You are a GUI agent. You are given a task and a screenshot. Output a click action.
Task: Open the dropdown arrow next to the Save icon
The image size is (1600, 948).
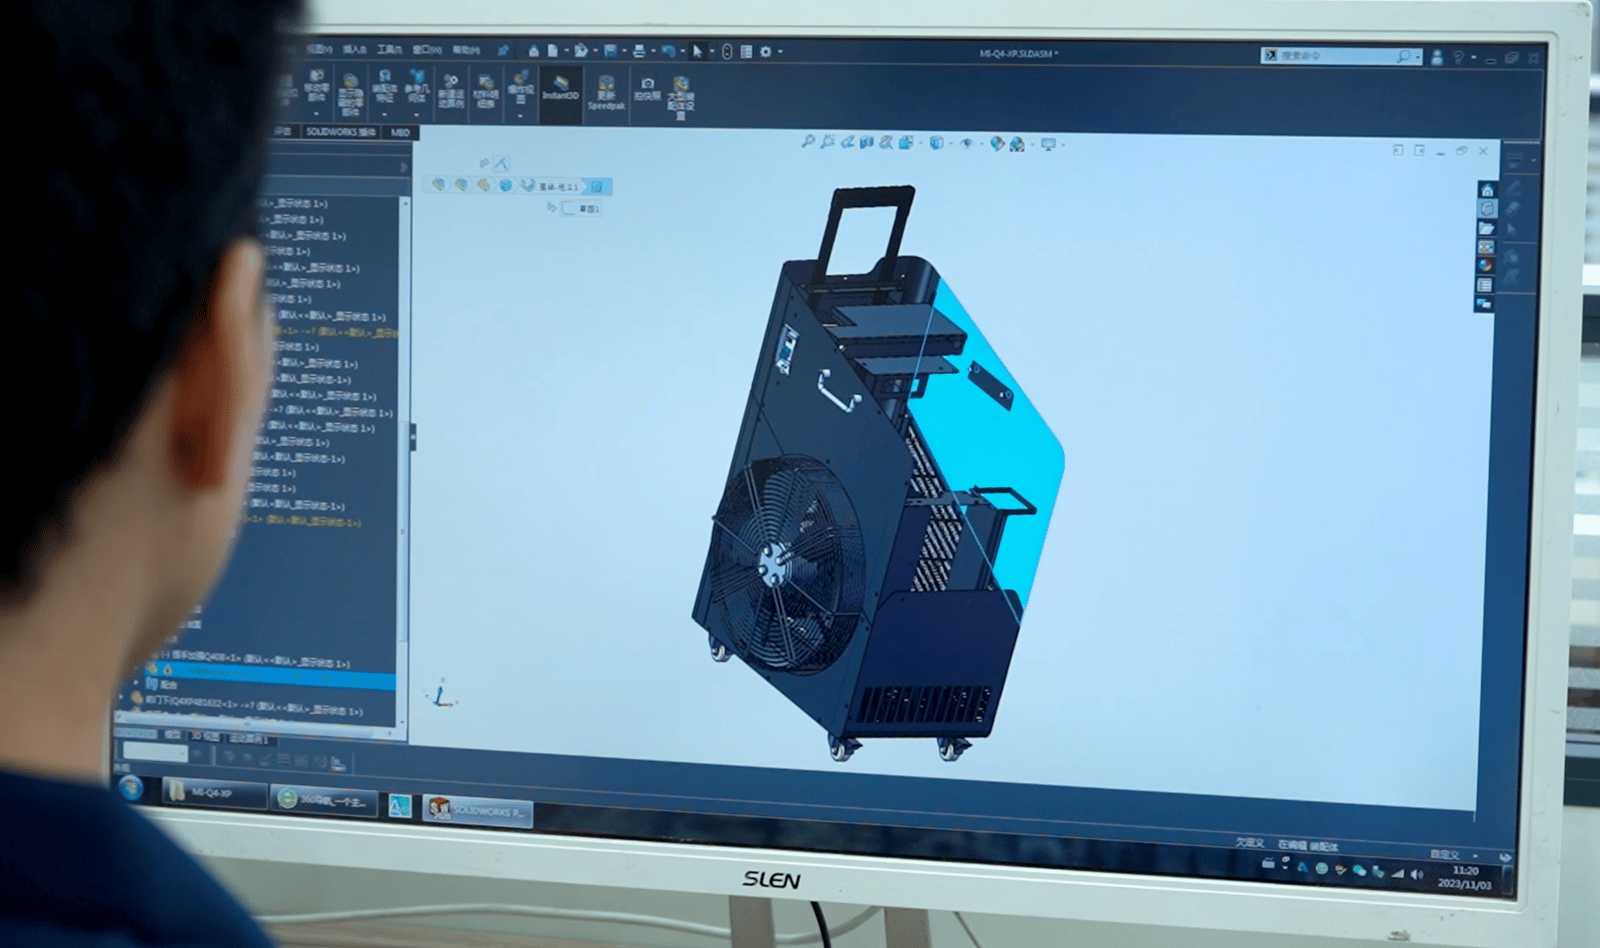coord(623,51)
